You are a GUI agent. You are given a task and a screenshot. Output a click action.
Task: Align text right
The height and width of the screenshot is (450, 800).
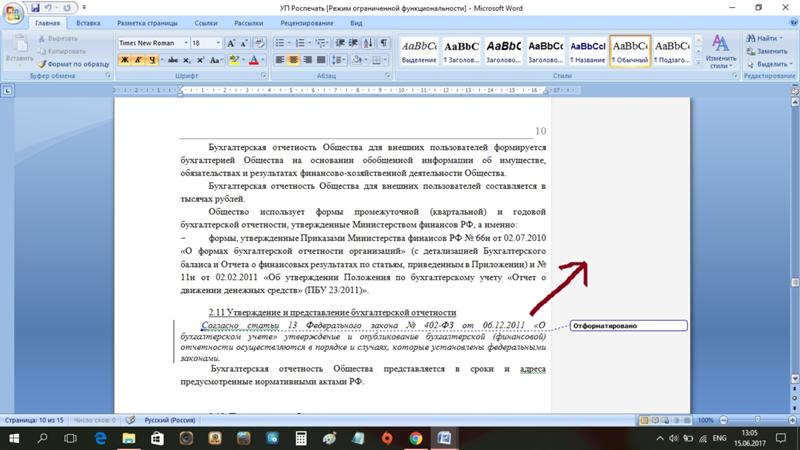coord(307,60)
